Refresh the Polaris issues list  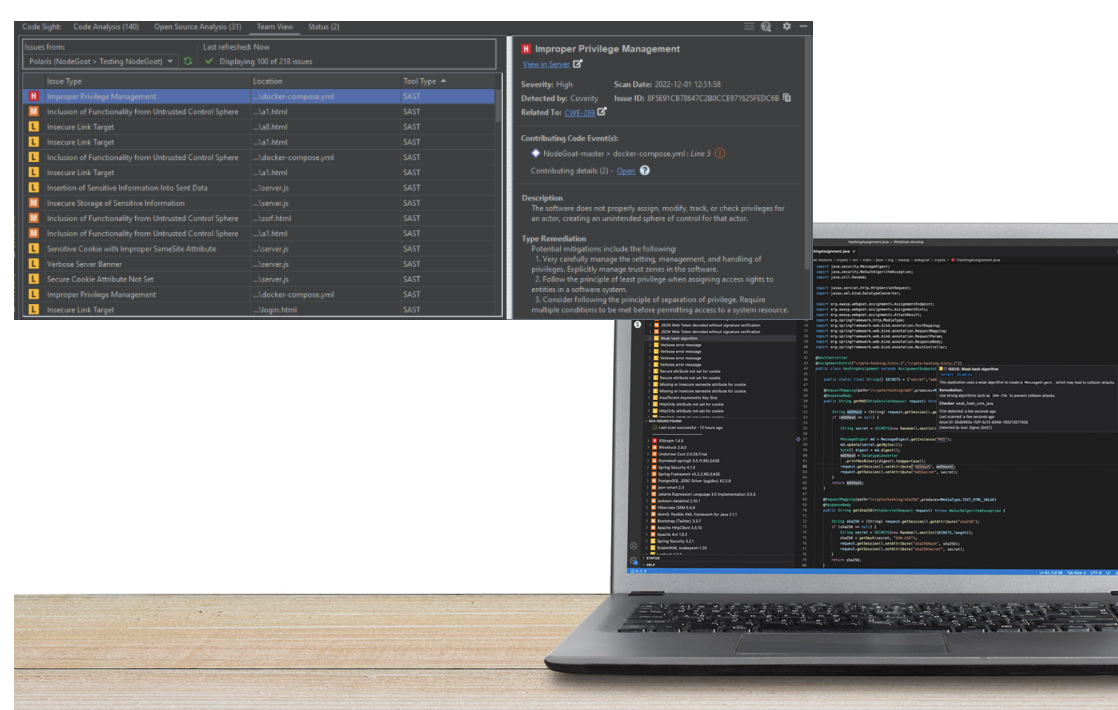point(188,61)
